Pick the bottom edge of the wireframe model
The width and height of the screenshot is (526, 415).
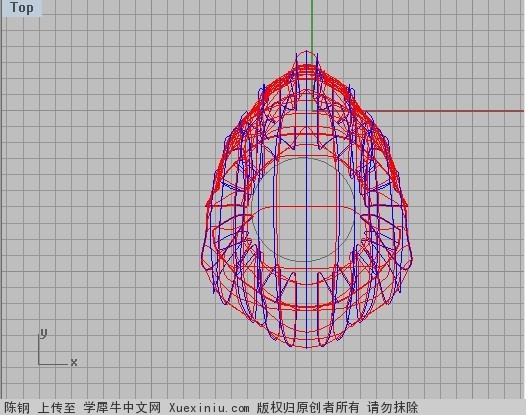click(306, 346)
